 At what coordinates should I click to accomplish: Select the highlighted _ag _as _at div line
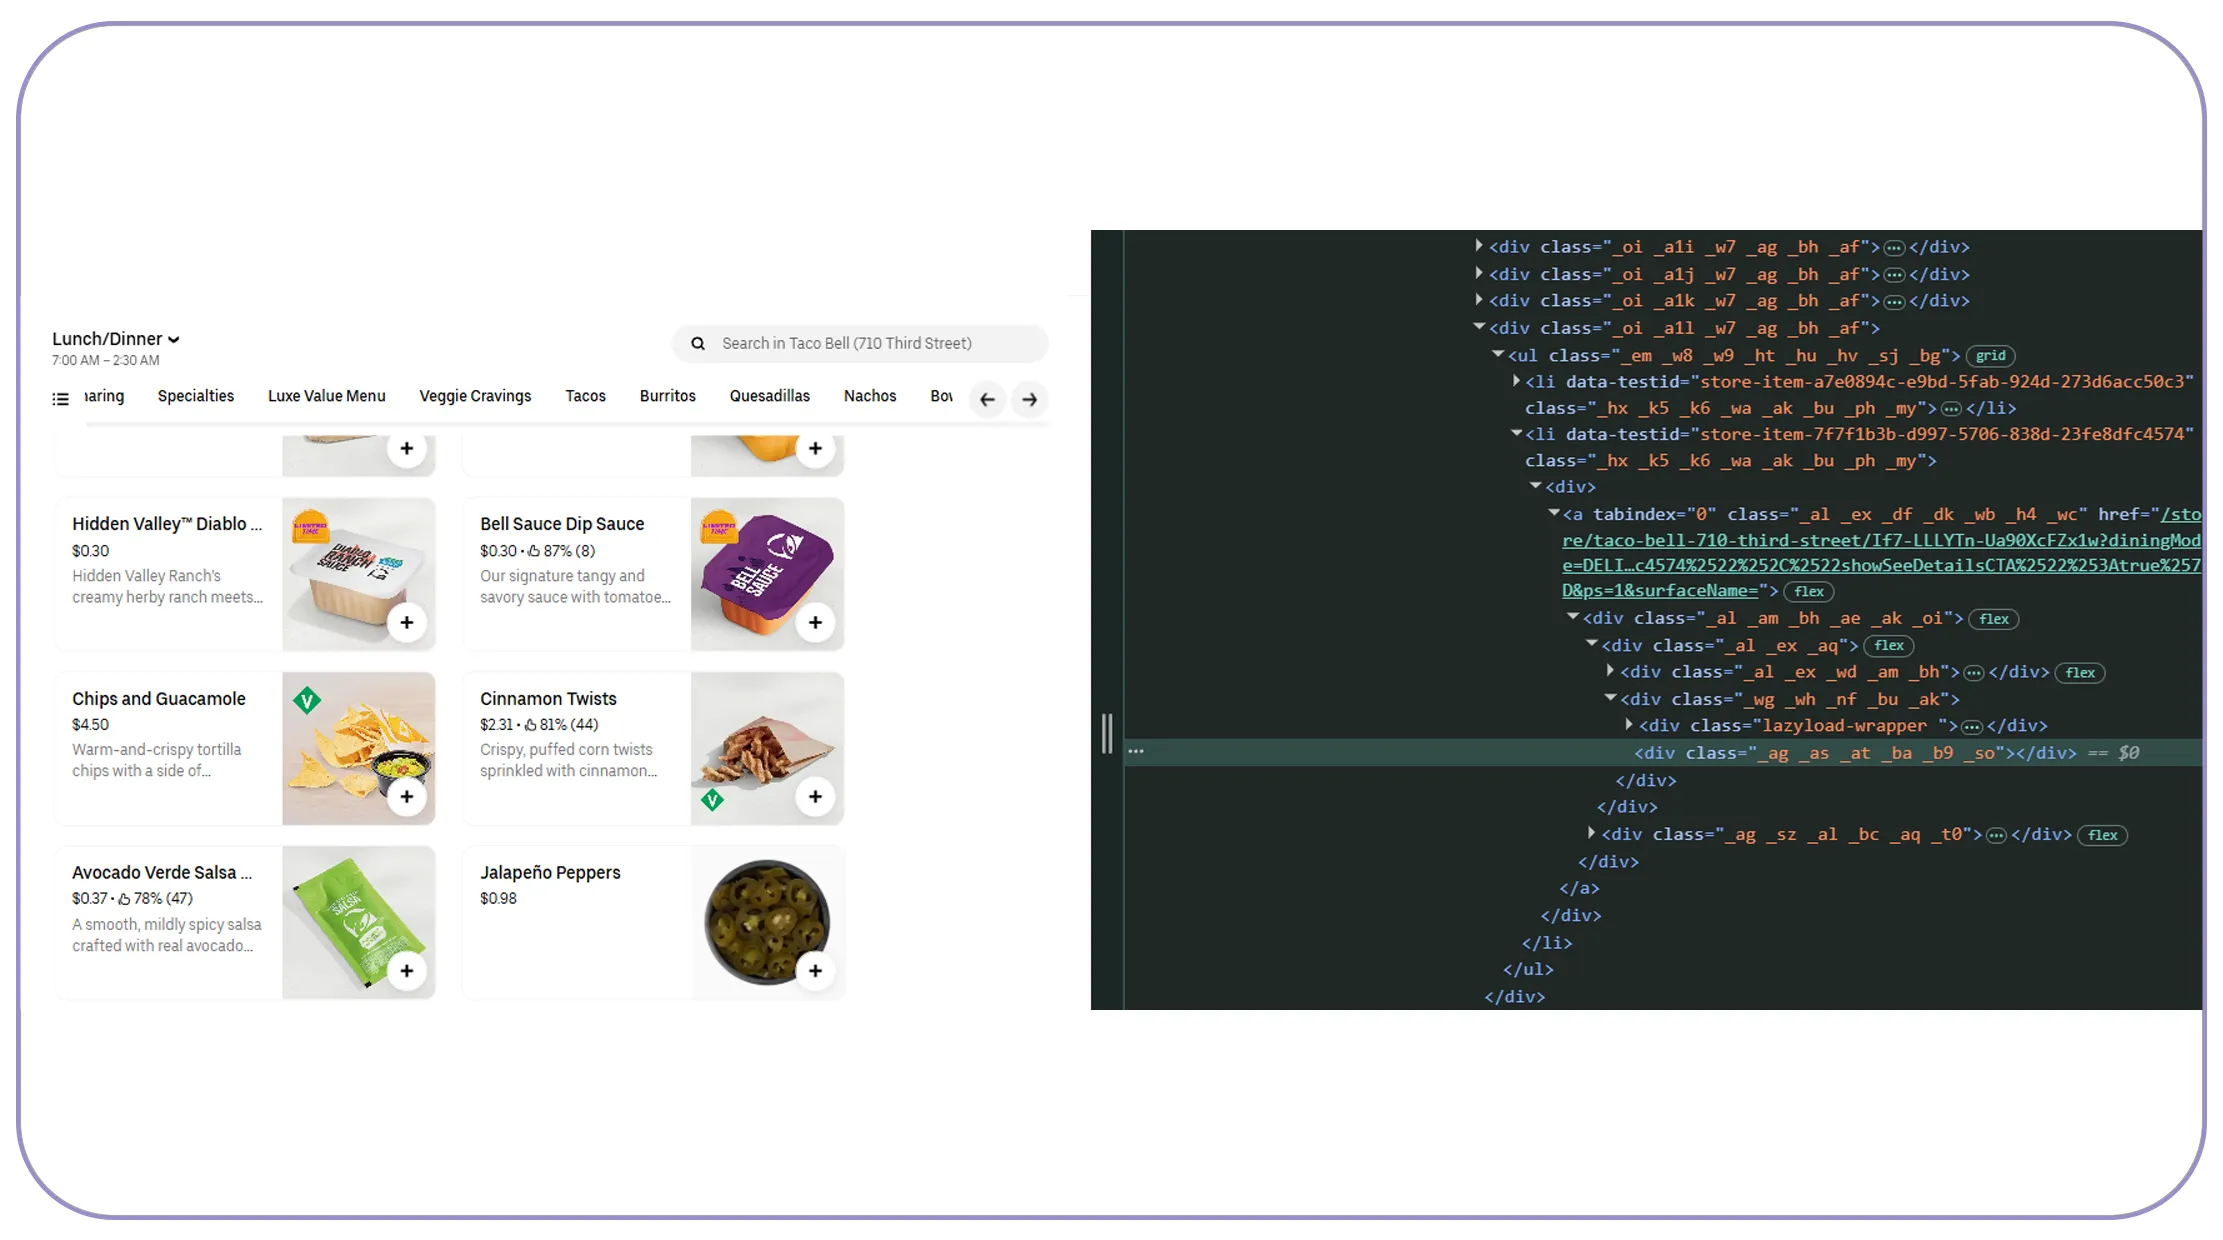coord(1662,753)
